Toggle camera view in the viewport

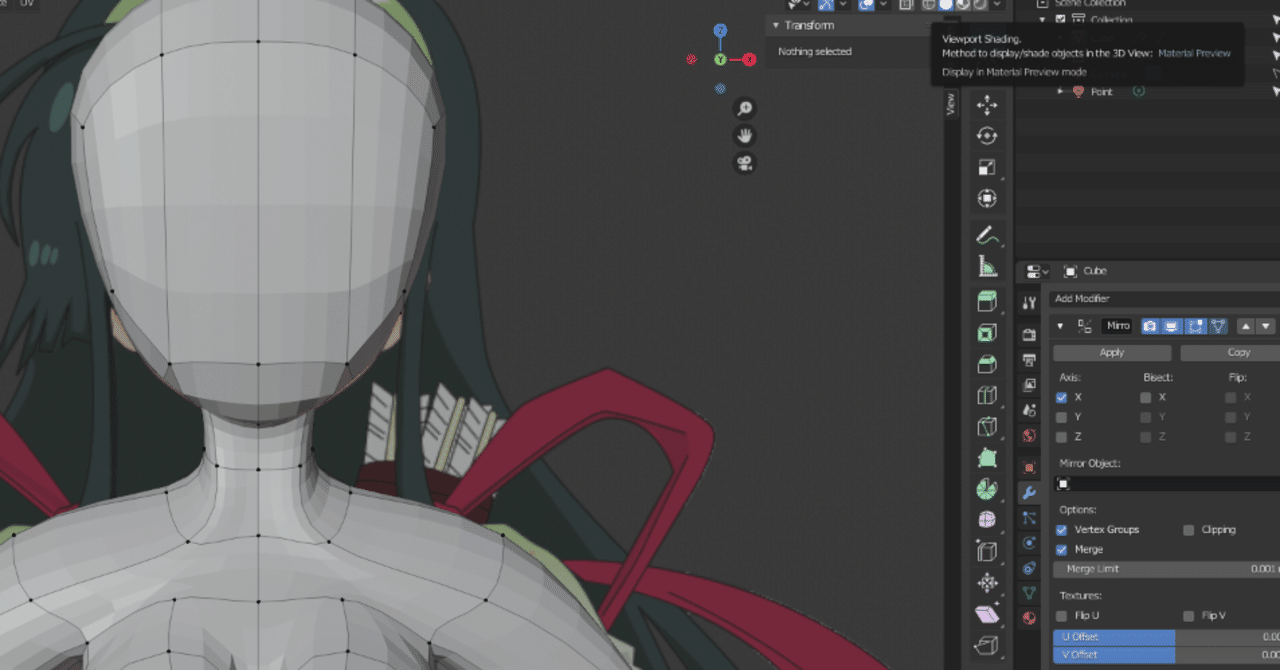(x=744, y=163)
